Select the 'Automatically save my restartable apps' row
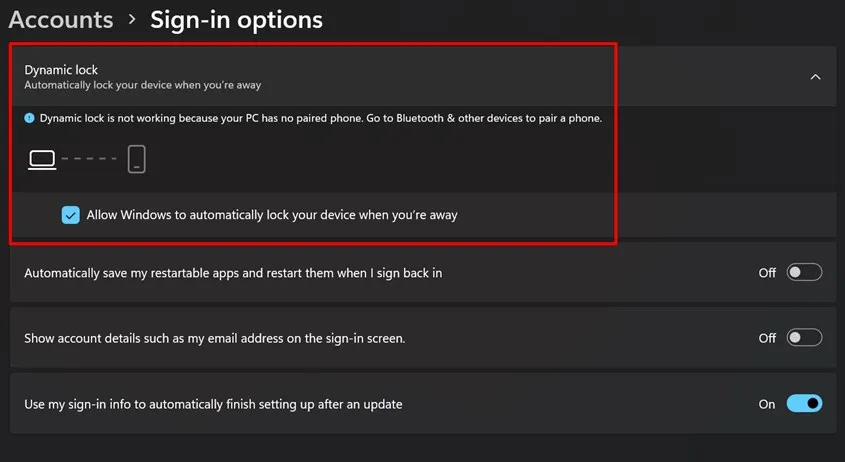Screen dimensions: 845x462 (x=232, y=272)
